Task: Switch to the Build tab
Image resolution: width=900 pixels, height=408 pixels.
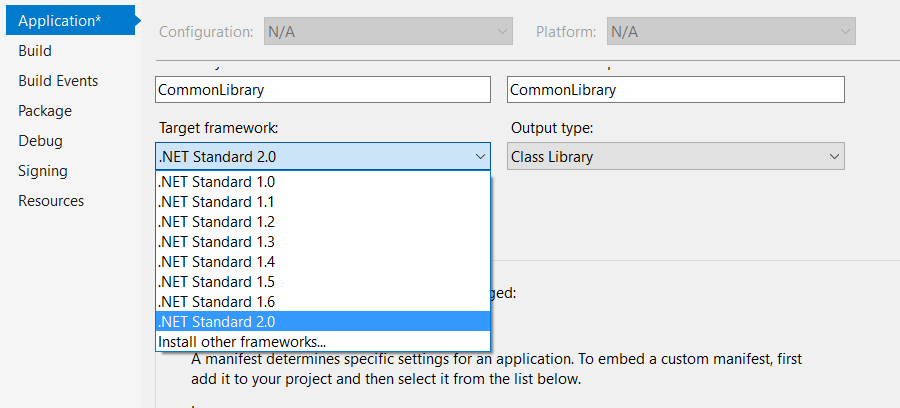Action: pos(35,51)
